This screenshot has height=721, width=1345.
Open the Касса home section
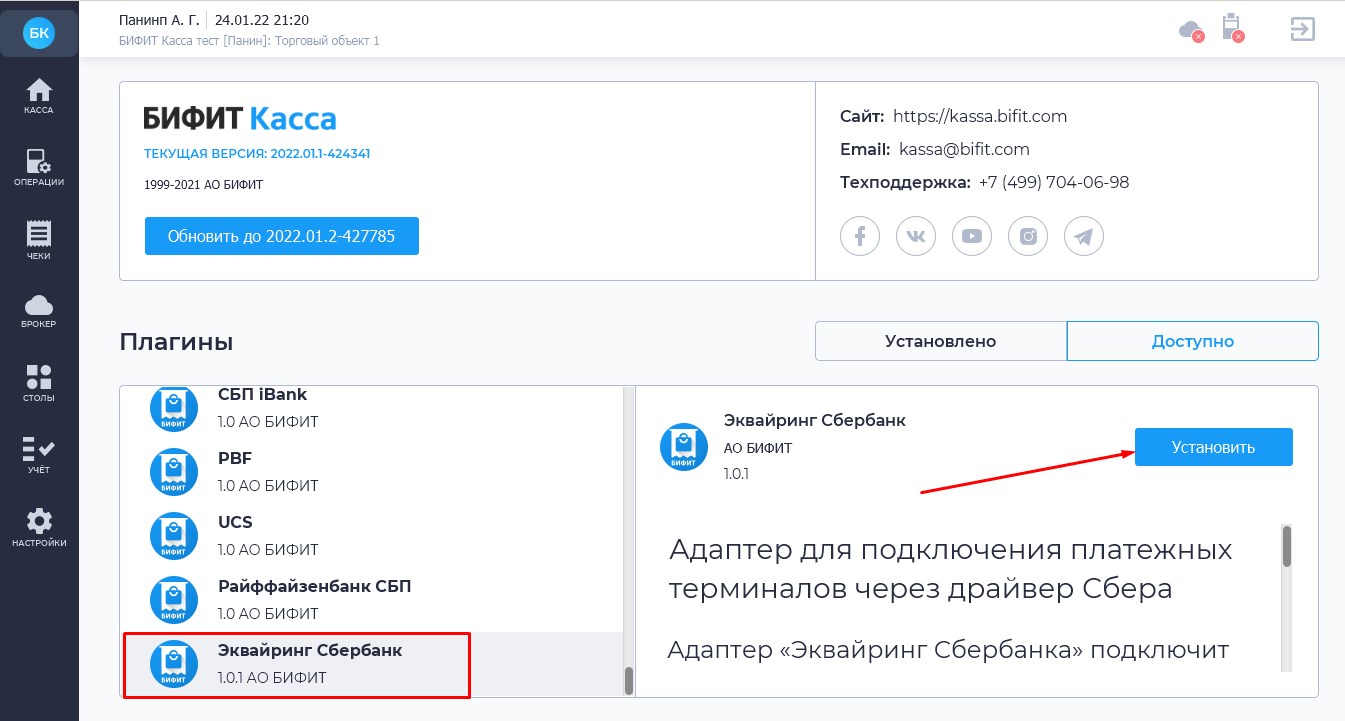pyautogui.click(x=39, y=96)
